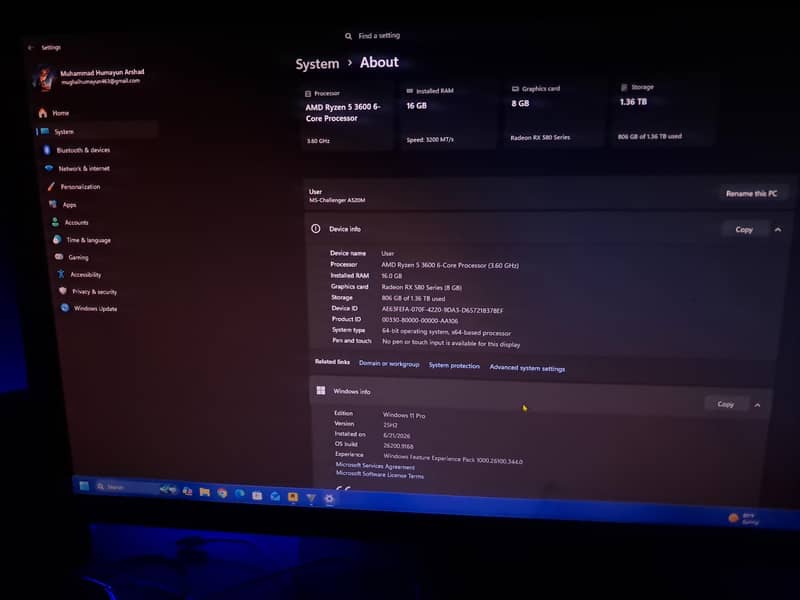Open File Explorer from the taskbar
Screen dimensions: 800x600
pos(205,492)
